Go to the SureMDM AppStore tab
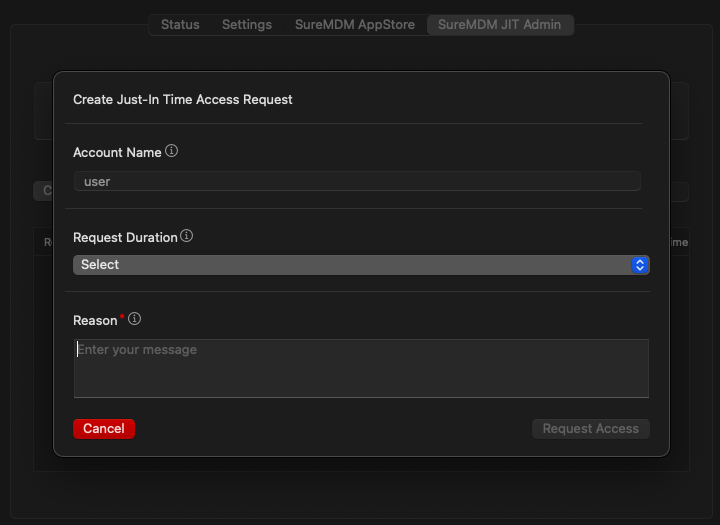The width and height of the screenshot is (720, 525). point(355,25)
